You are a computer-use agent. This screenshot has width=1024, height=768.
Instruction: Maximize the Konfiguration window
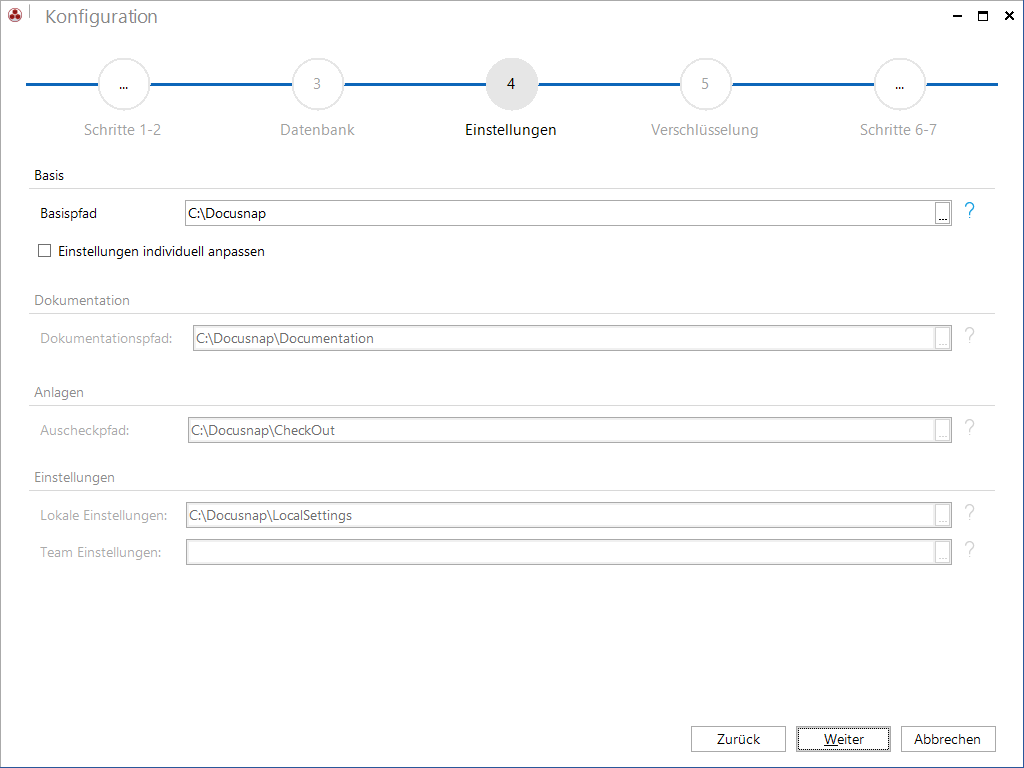[983, 16]
